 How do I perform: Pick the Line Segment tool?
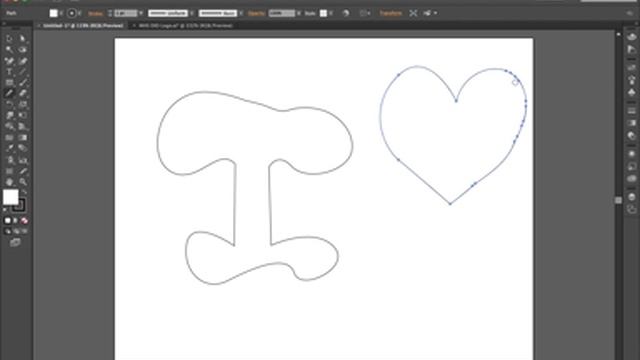[22, 72]
